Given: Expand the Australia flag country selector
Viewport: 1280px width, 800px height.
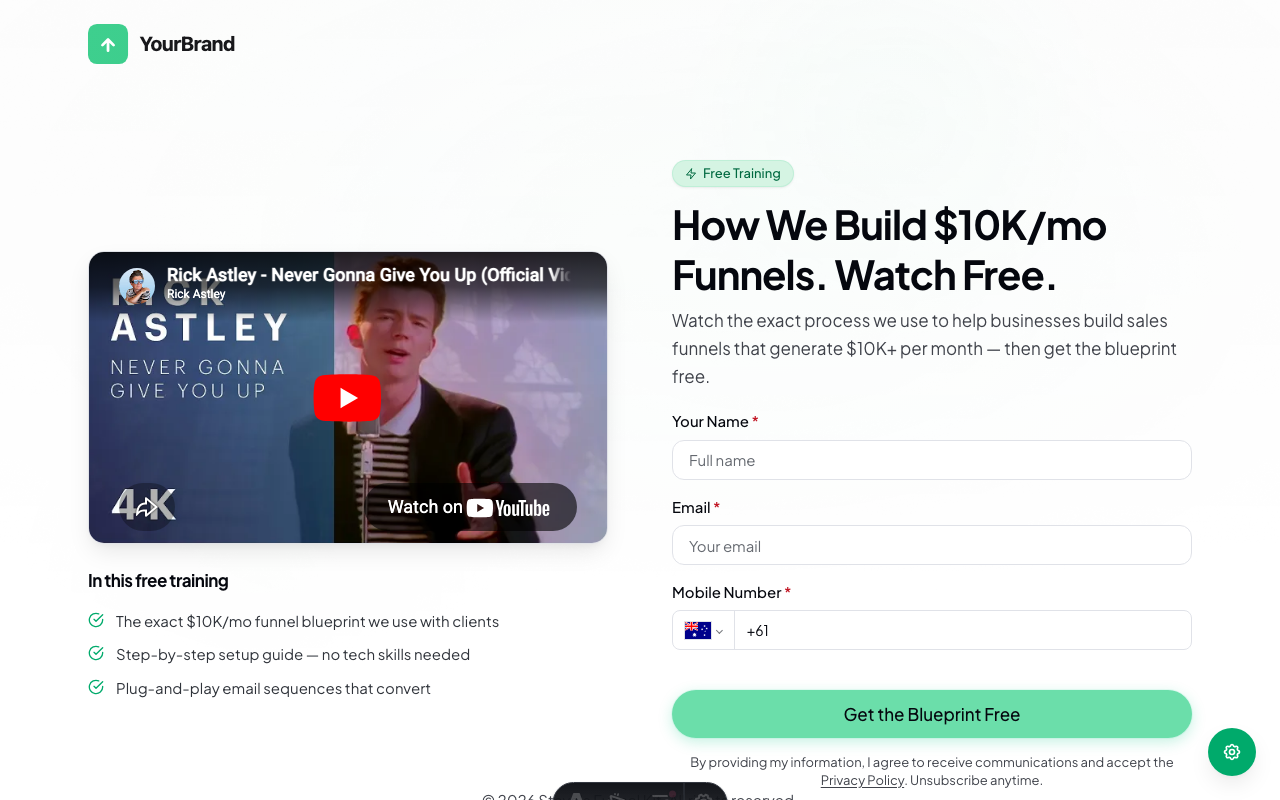Looking at the screenshot, I should tap(704, 630).
